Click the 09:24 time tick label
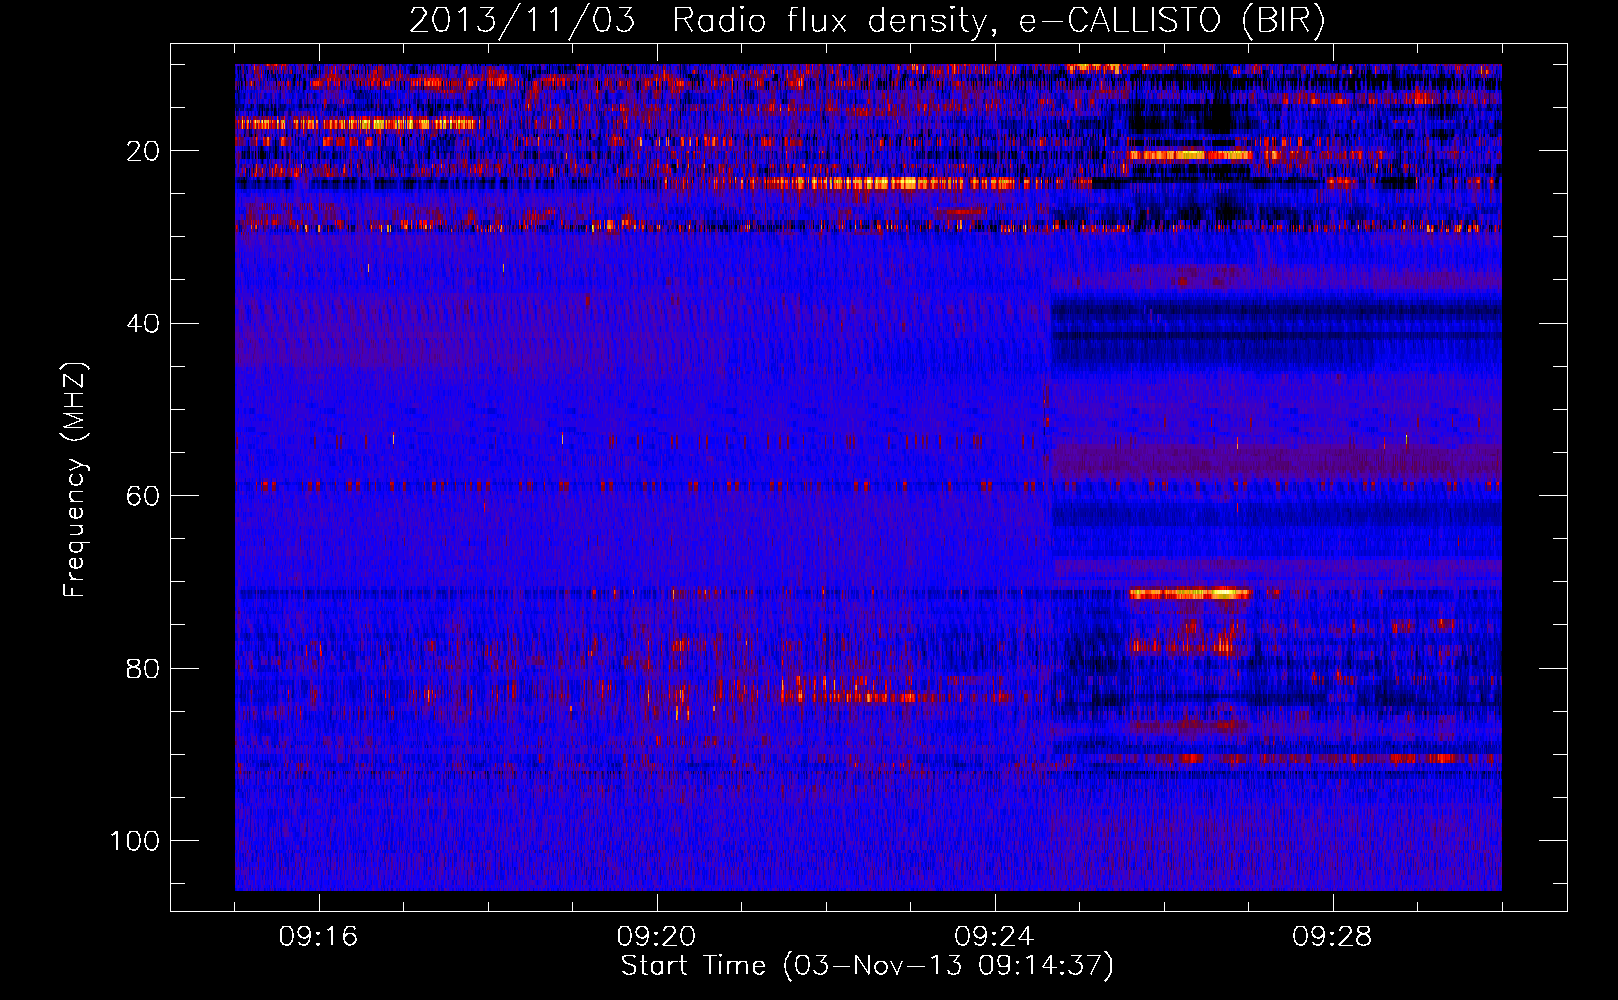Screen dimensions: 1618x1000 (995, 937)
